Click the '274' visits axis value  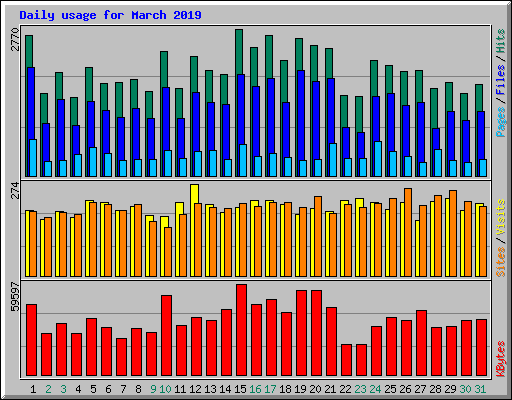15,190
